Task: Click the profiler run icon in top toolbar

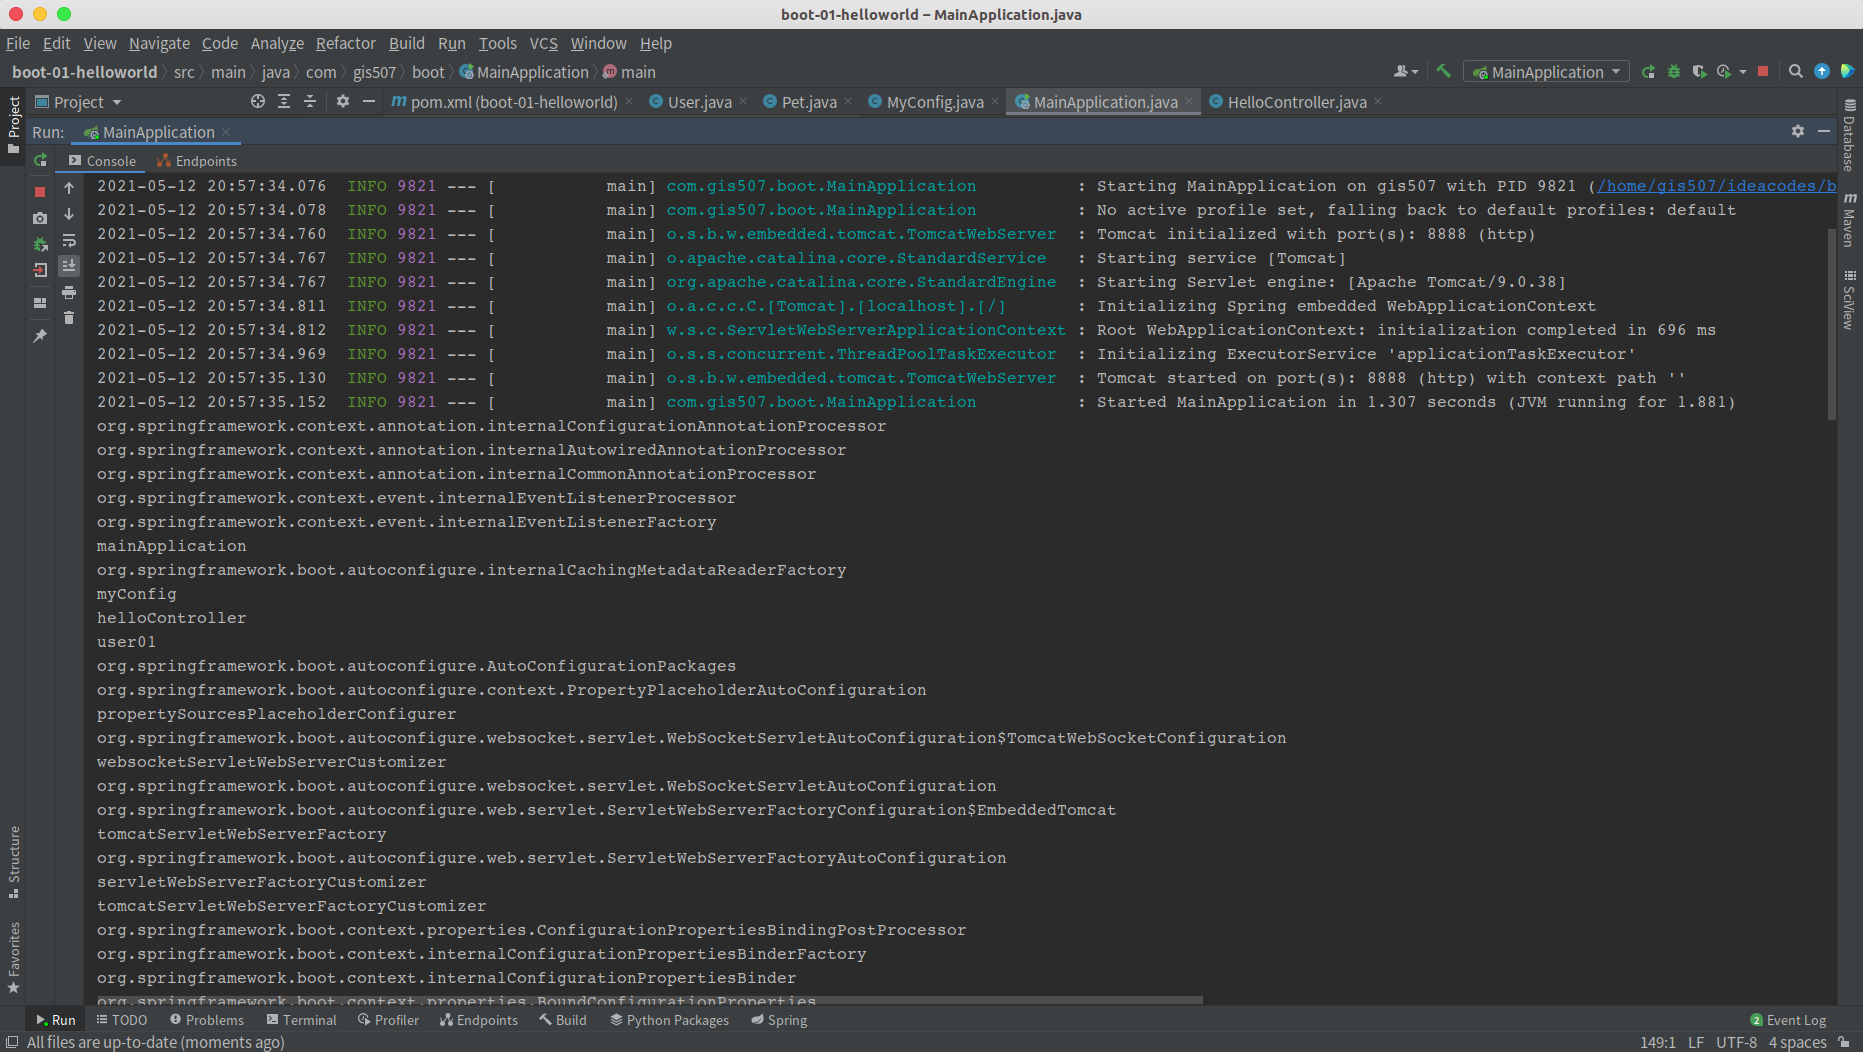Action: point(1724,71)
